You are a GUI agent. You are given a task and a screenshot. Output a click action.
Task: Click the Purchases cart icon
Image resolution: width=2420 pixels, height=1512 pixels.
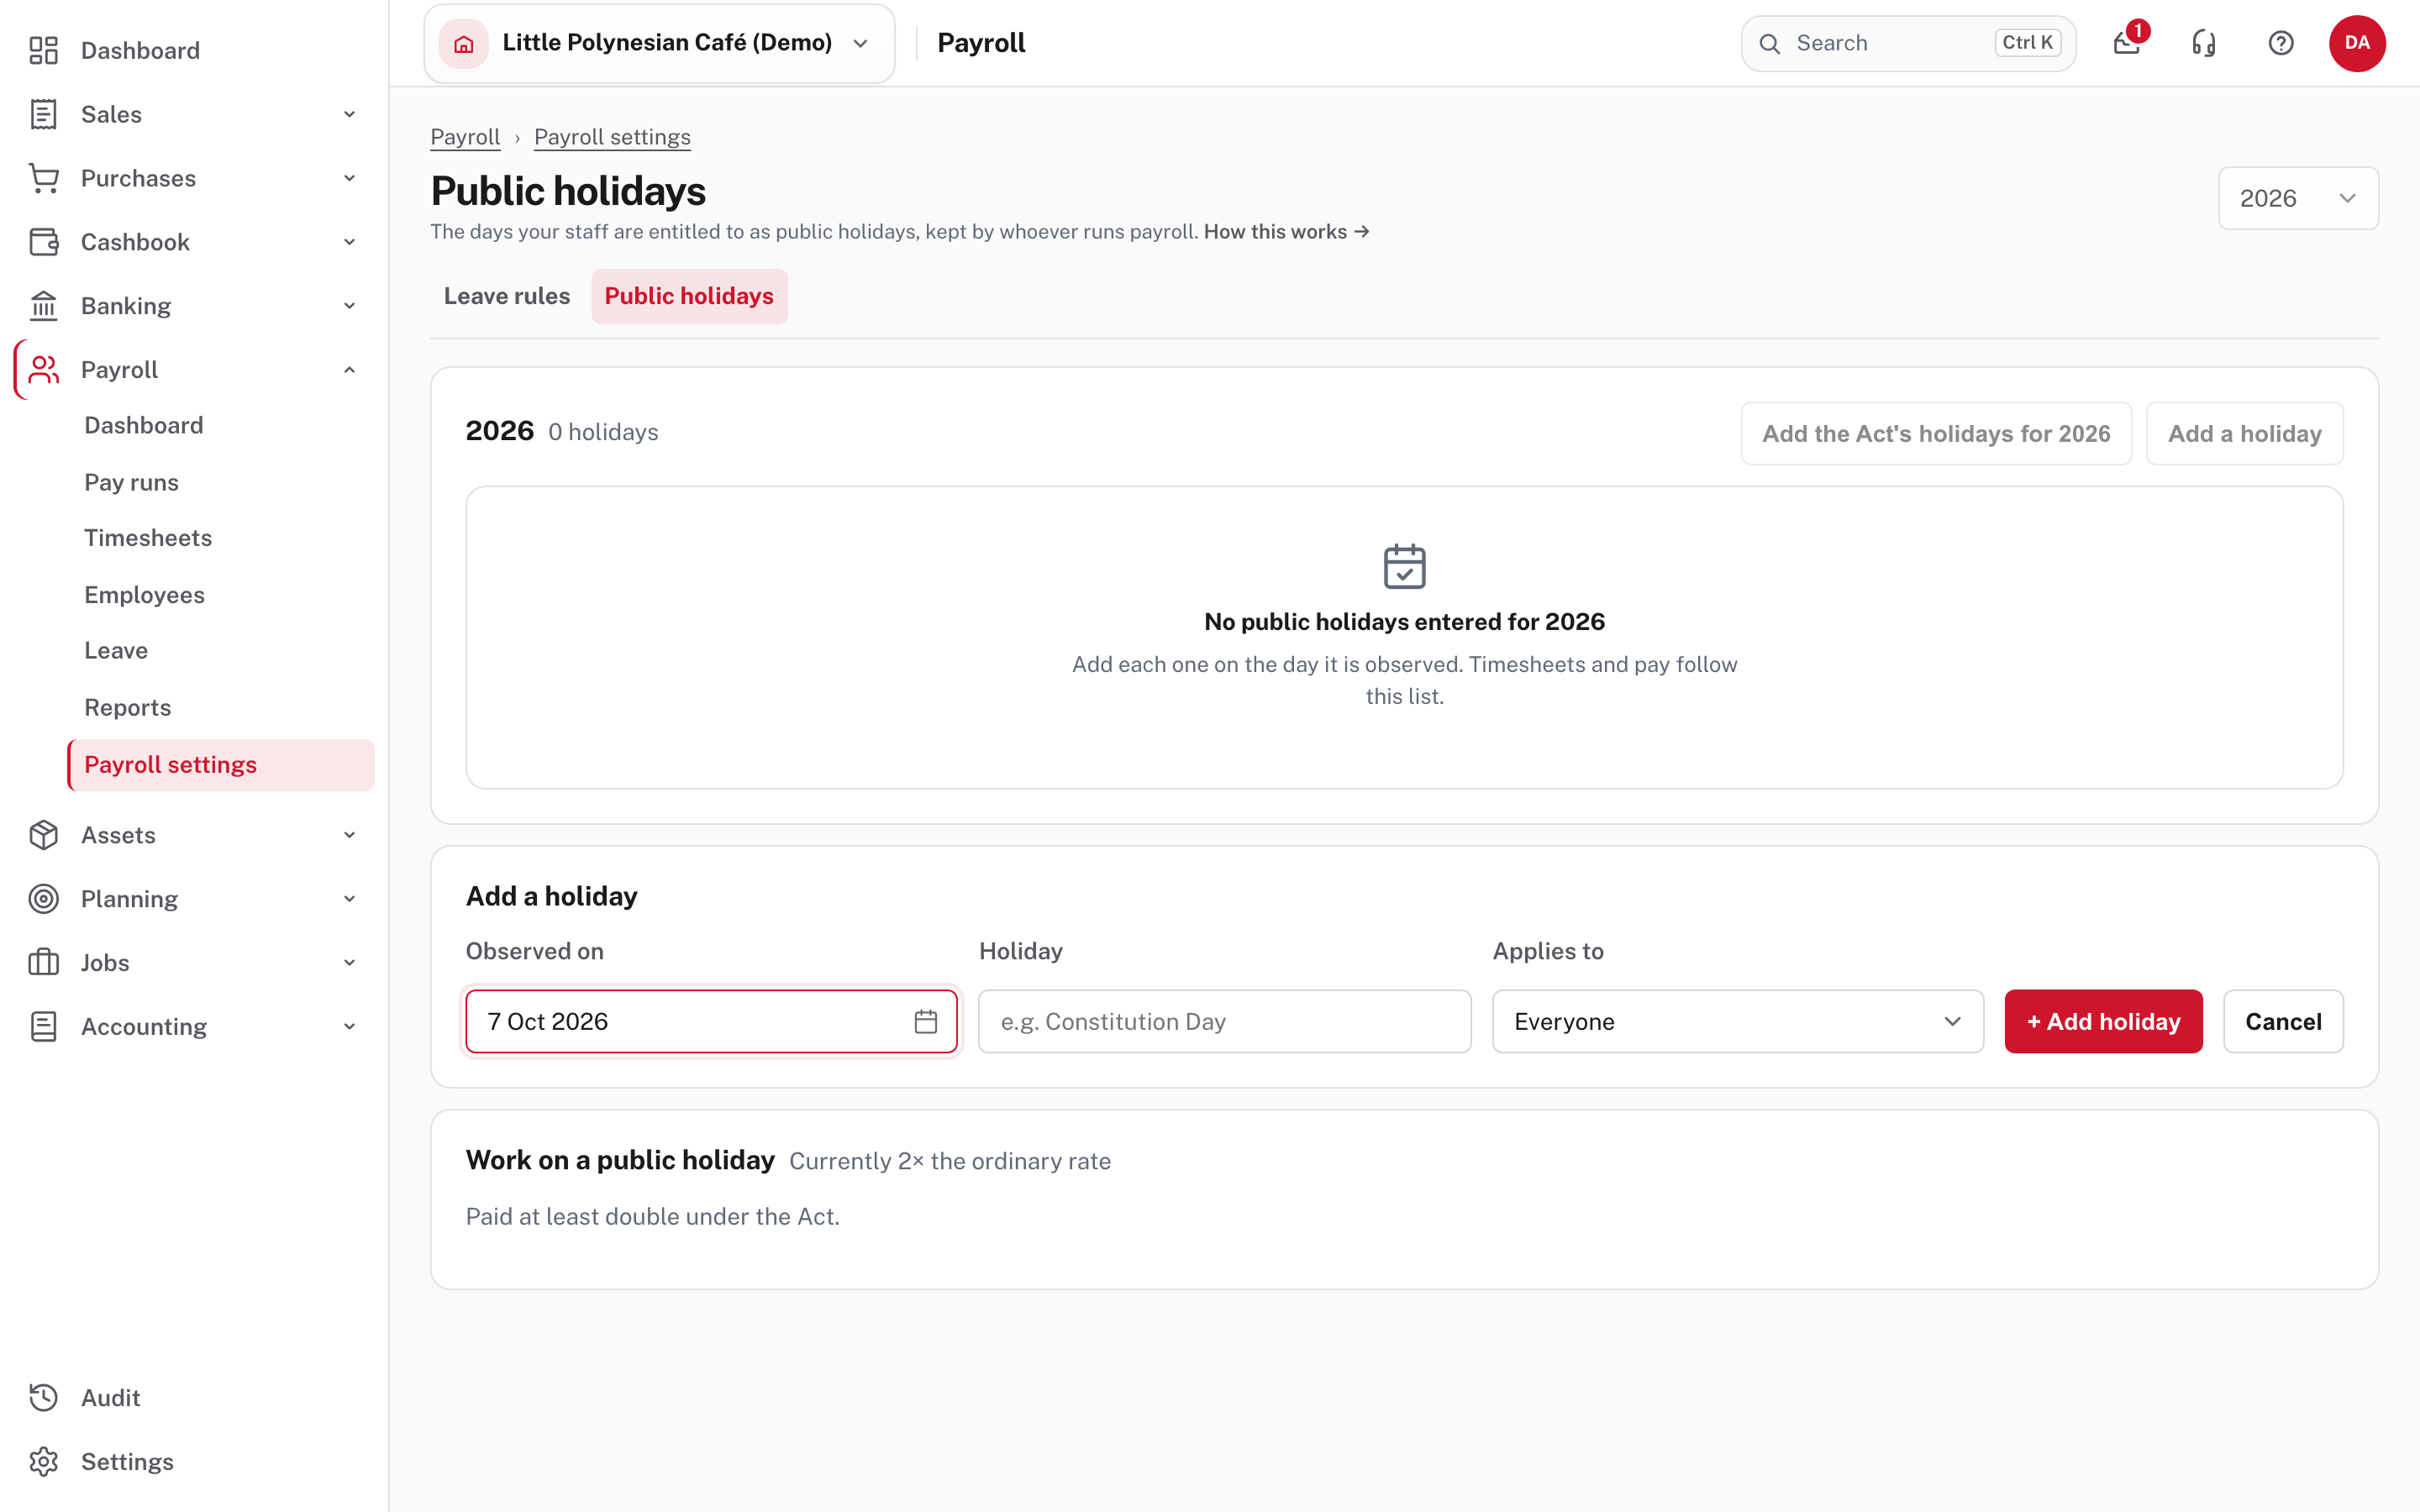(43, 178)
